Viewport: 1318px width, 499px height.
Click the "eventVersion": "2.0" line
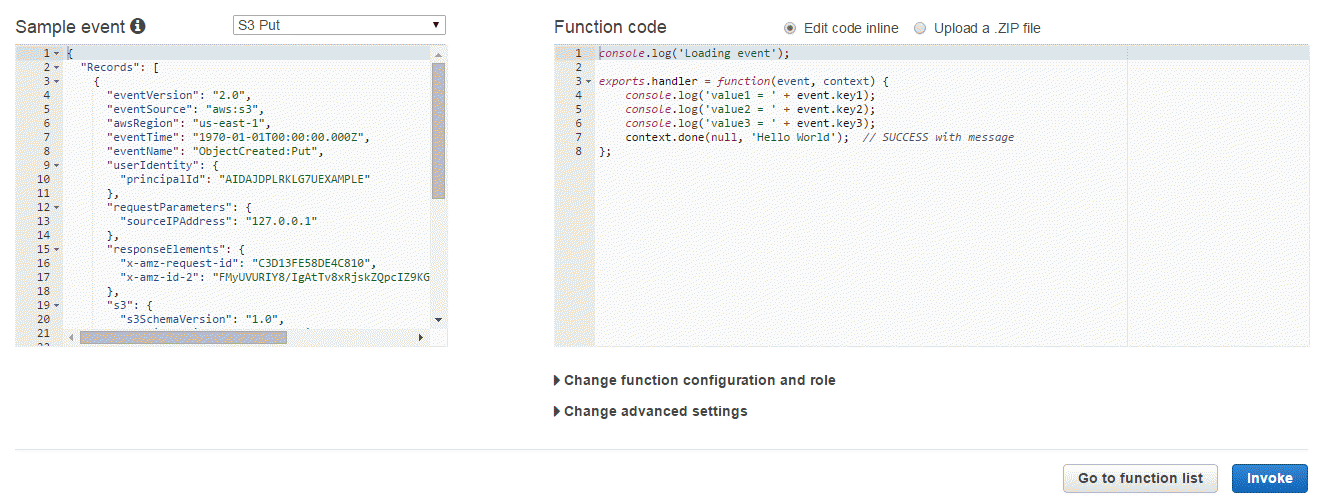178,95
